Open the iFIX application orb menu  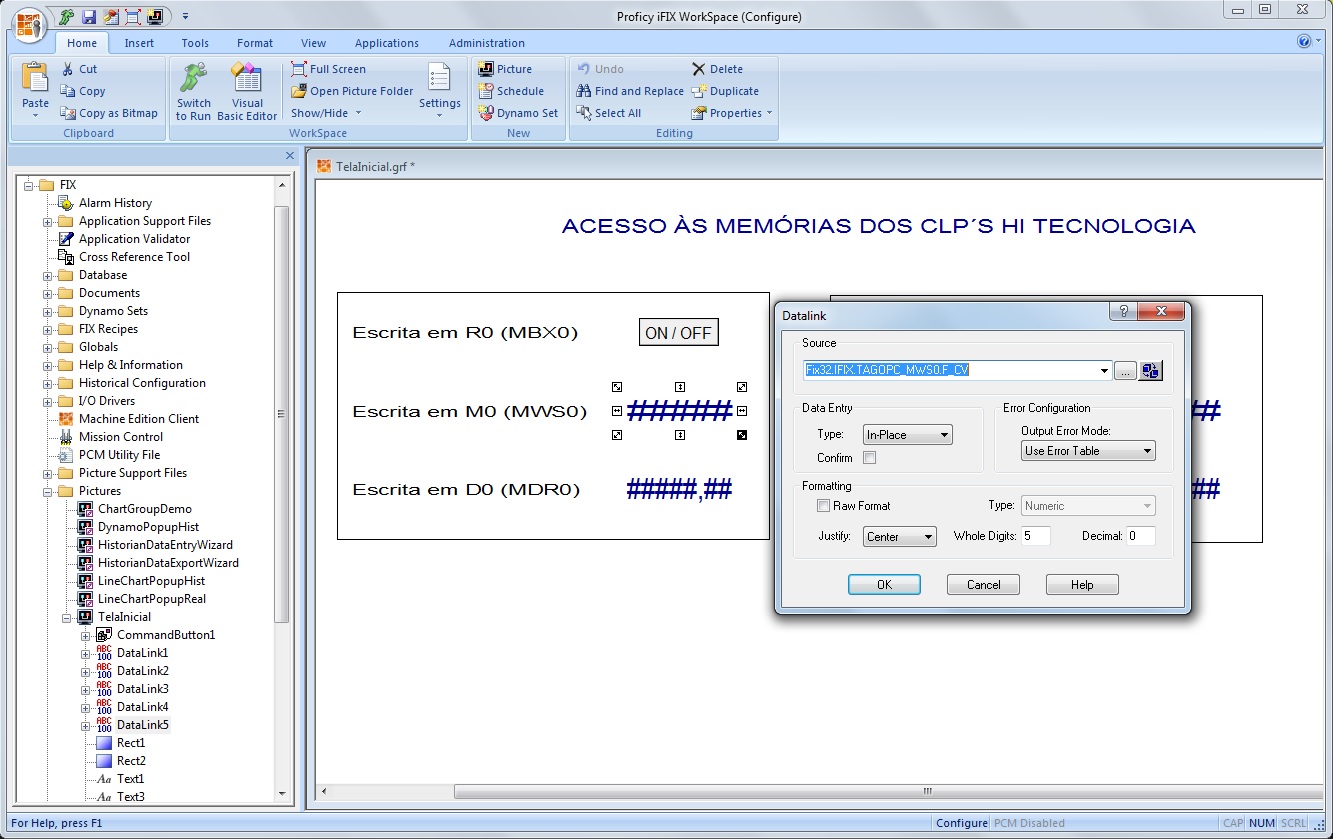coord(30,24)
